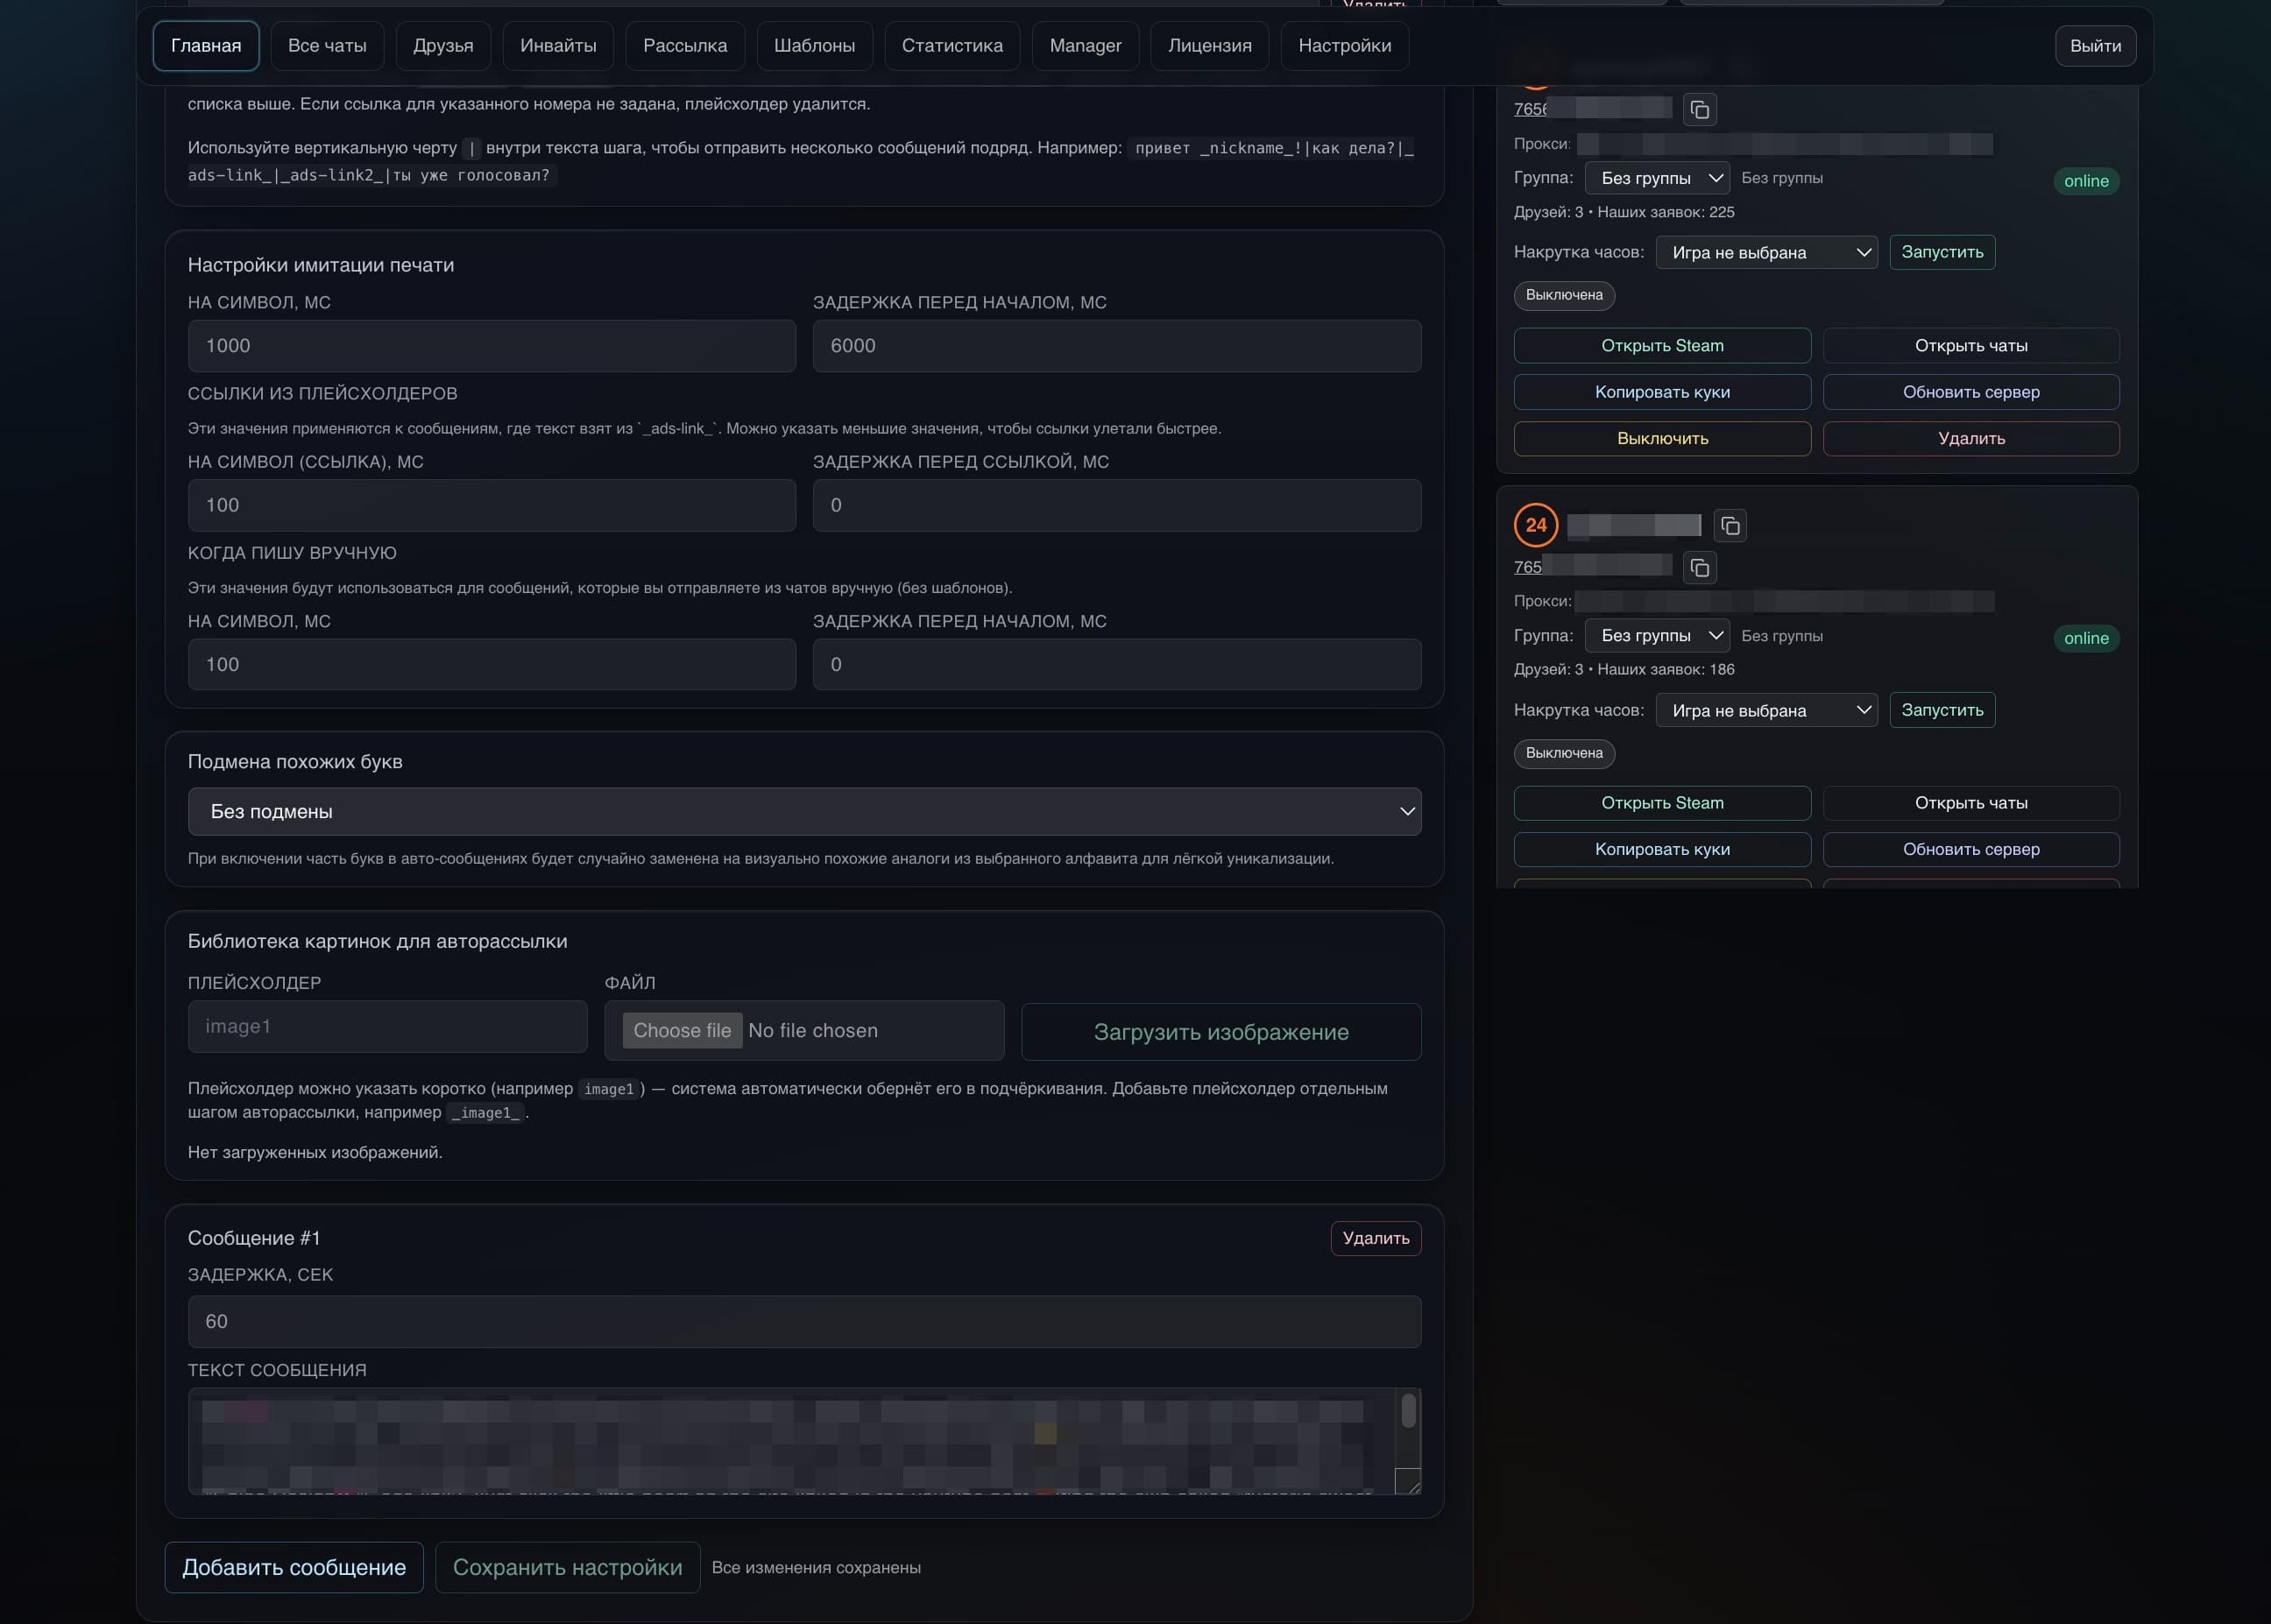This screenshot has height=1624, width=2271.
Task: Open the Рассылка tab
Action: click(685, 46)
